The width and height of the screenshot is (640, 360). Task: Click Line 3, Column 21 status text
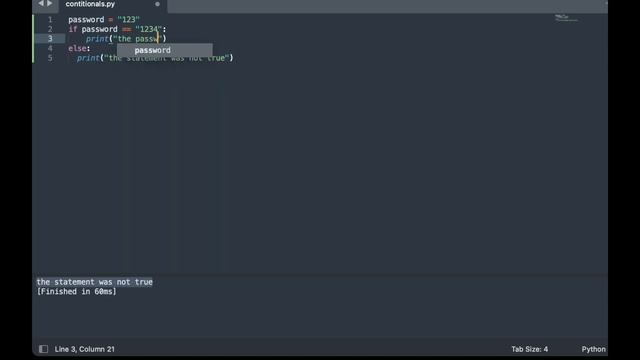pos(84,349)
